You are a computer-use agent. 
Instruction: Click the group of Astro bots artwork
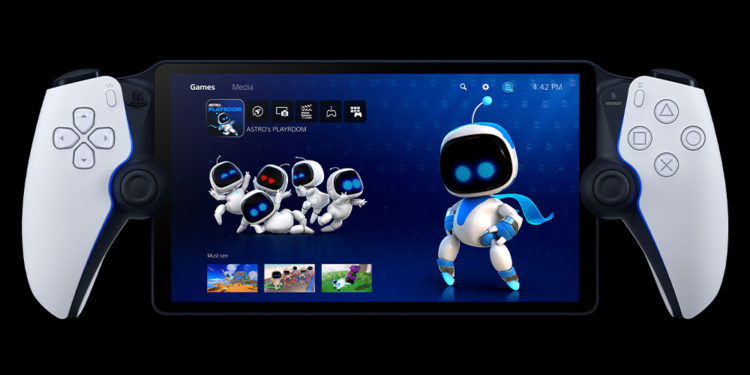(x=287, y=195)
